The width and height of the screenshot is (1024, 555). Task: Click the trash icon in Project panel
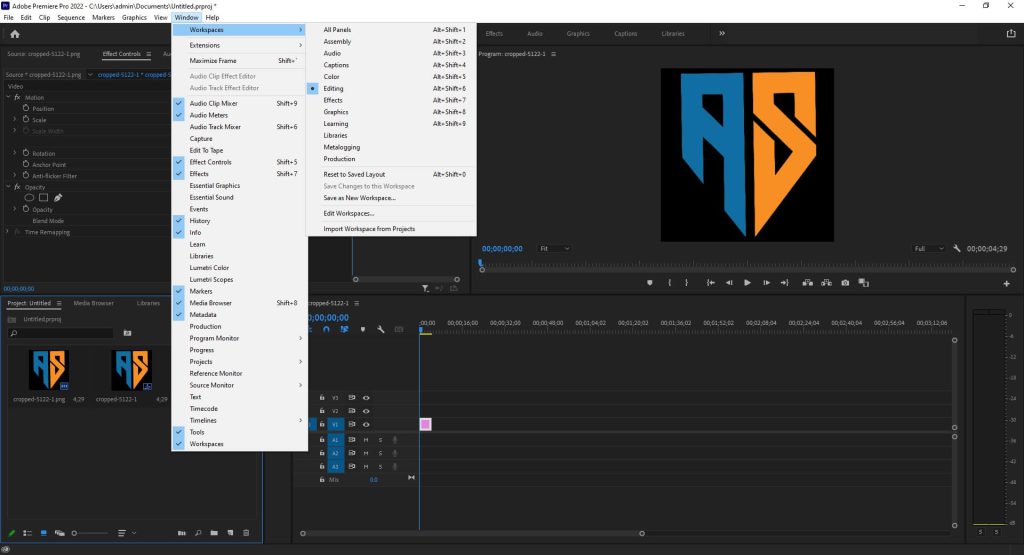[x=247, y=533]
